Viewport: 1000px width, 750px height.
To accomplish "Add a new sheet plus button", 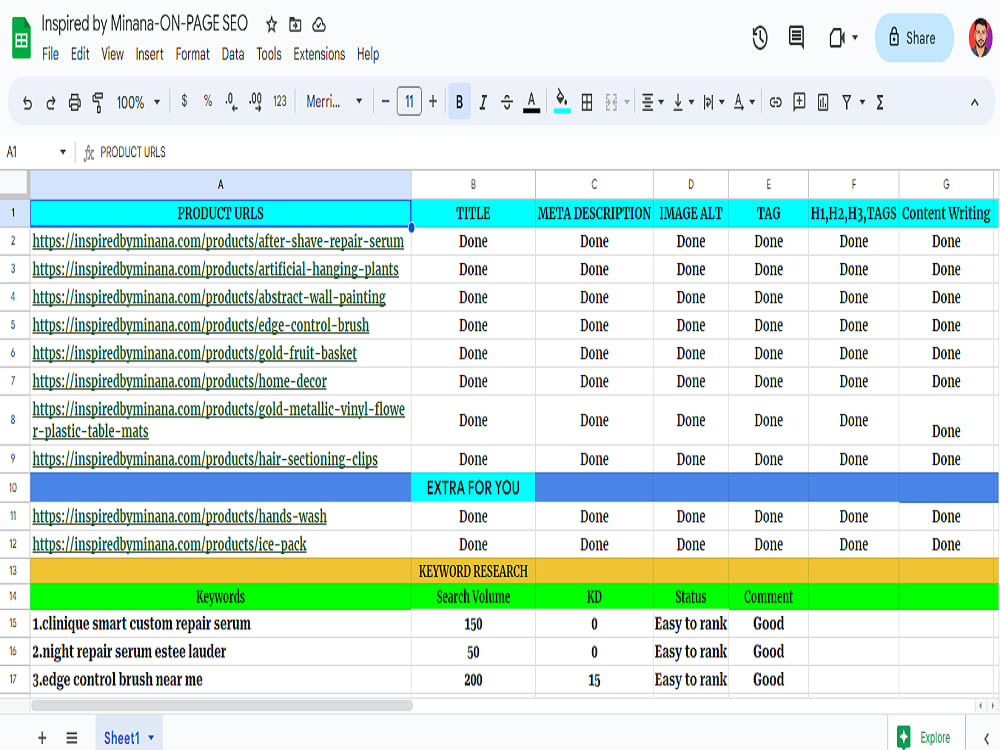I will [42, 738].
